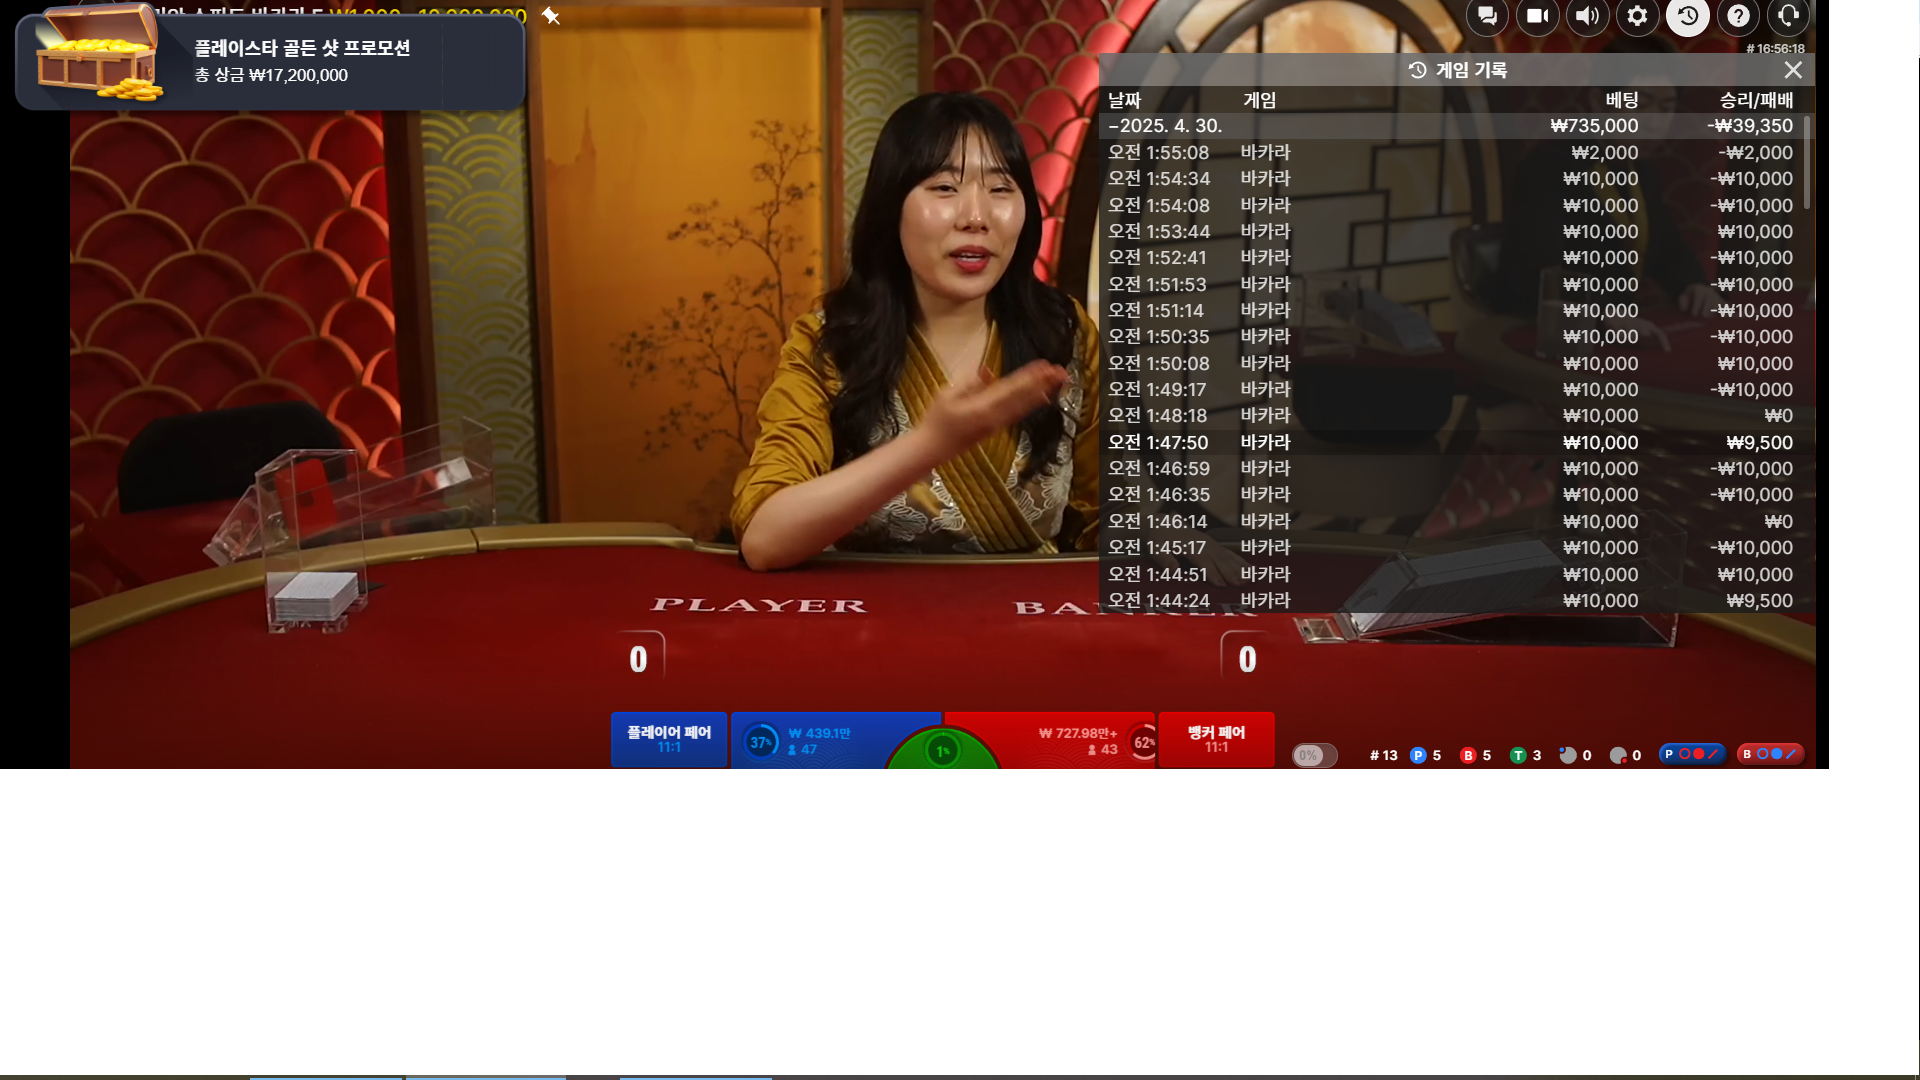The height and width of the screenshot is (1080, 1920).
Task: Bet on 뱅커 페어 11:1
Action: click(x=1216, y=740)
